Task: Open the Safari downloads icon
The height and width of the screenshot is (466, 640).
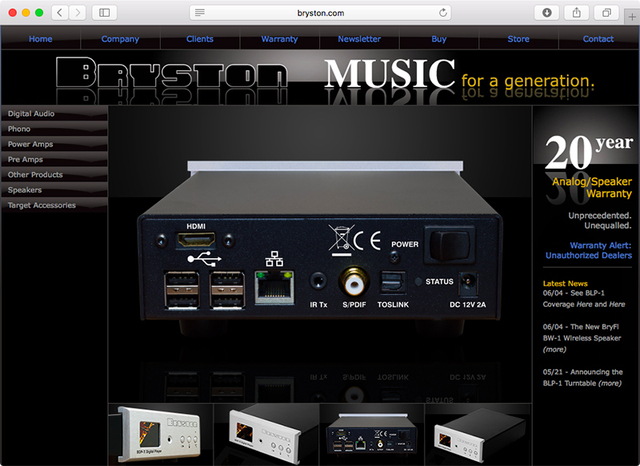Action: [x=547, y=12]
